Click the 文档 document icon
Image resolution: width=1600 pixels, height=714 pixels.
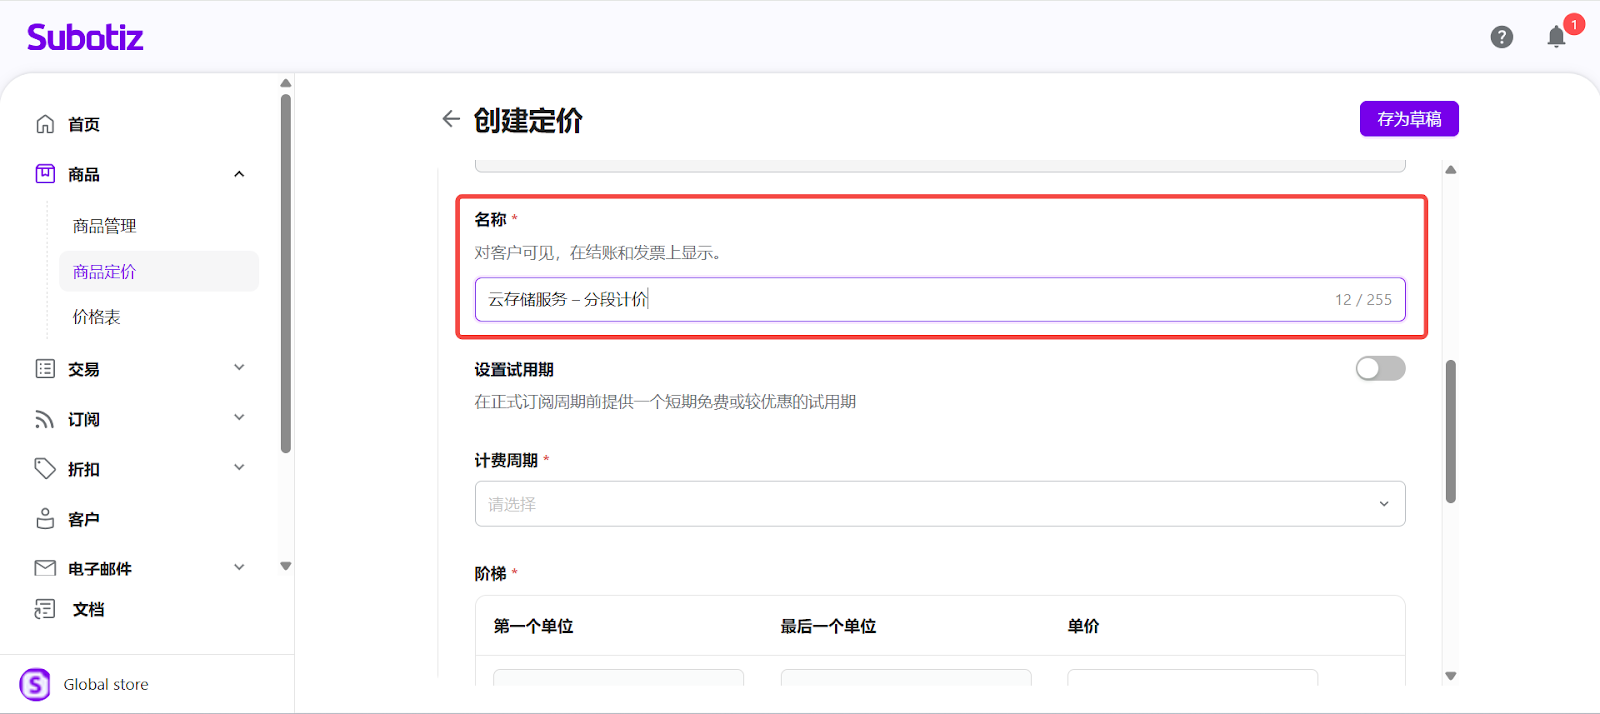[45, 609]
